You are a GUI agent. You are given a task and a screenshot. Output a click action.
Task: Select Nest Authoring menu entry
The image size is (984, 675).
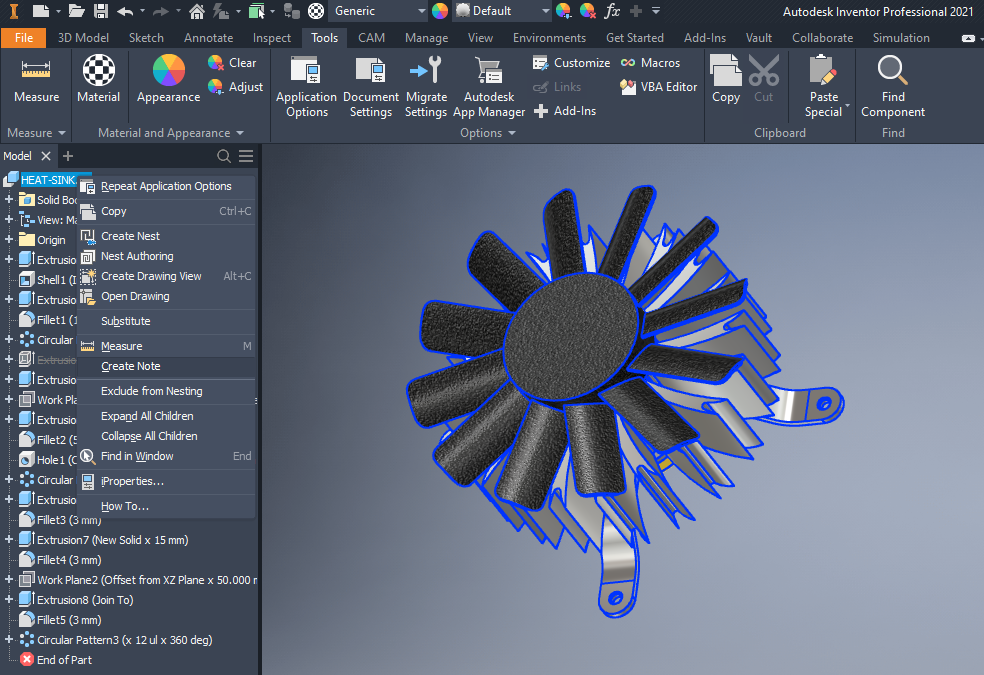pyautogui.click(x=166, y=256)
